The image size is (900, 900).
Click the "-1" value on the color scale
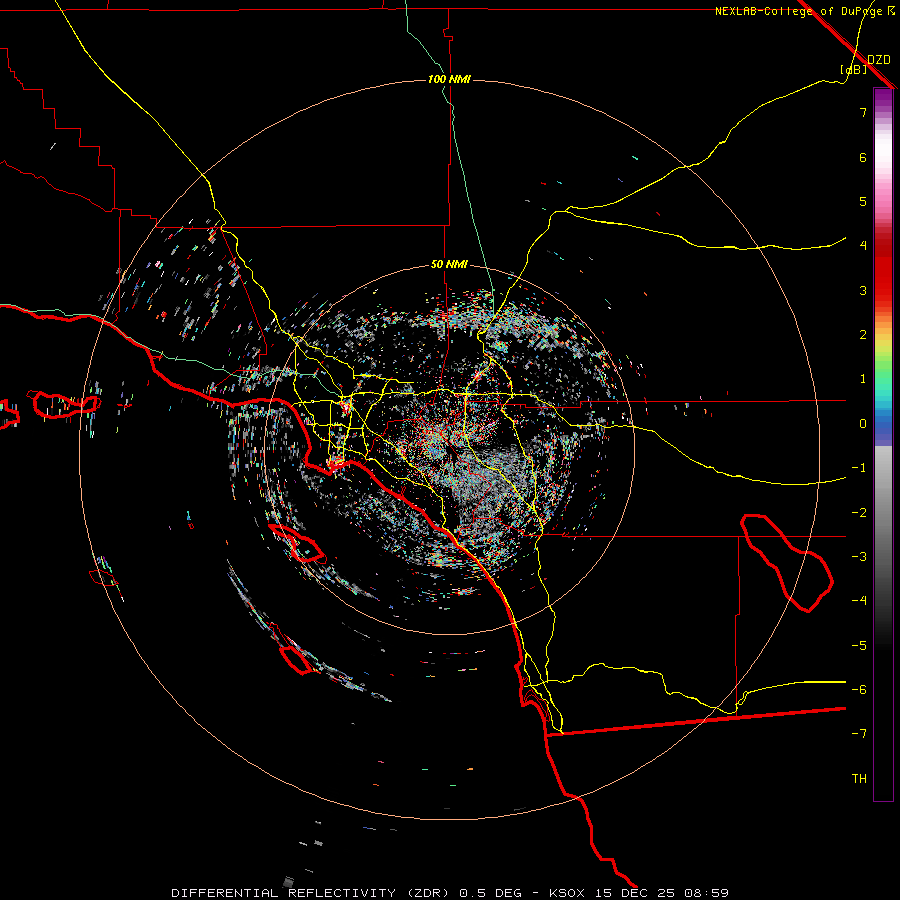[x=859, y=468]
